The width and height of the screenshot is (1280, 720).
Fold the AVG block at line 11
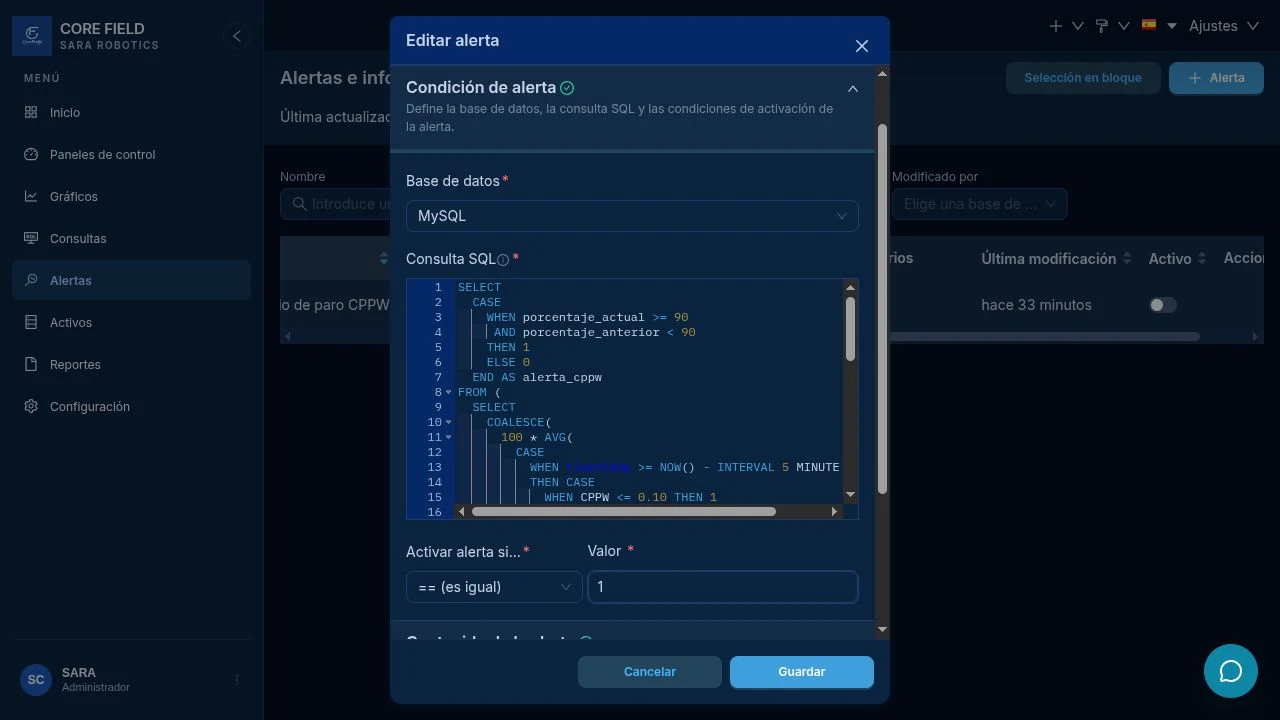449,437
